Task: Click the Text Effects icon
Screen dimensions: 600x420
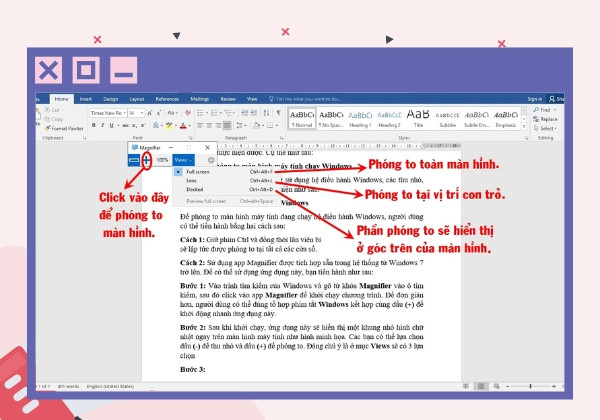Action: (156, 125)
